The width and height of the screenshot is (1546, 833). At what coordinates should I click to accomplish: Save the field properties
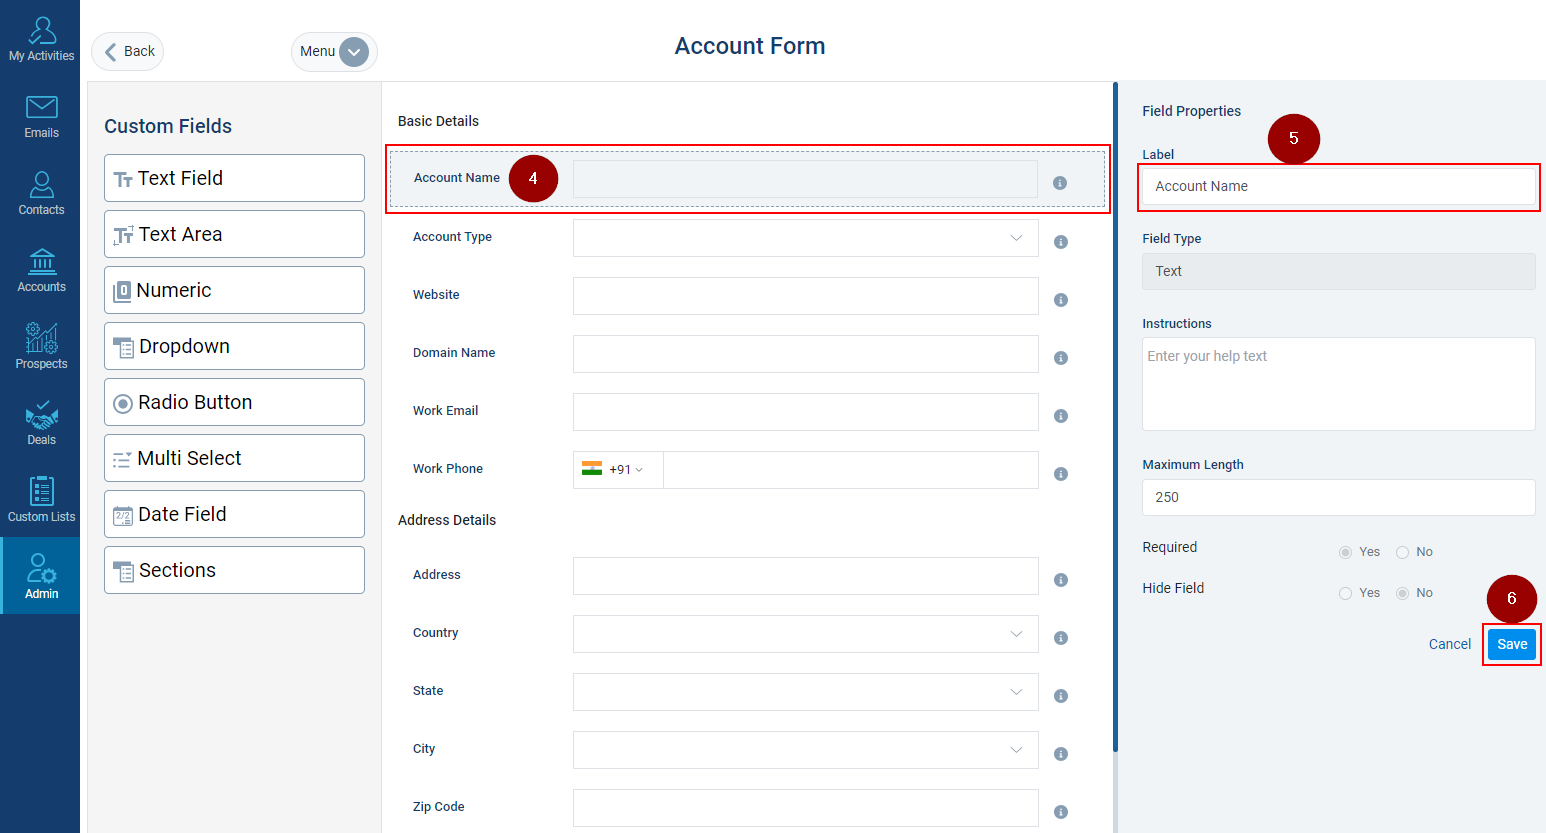pos(1512,644)
